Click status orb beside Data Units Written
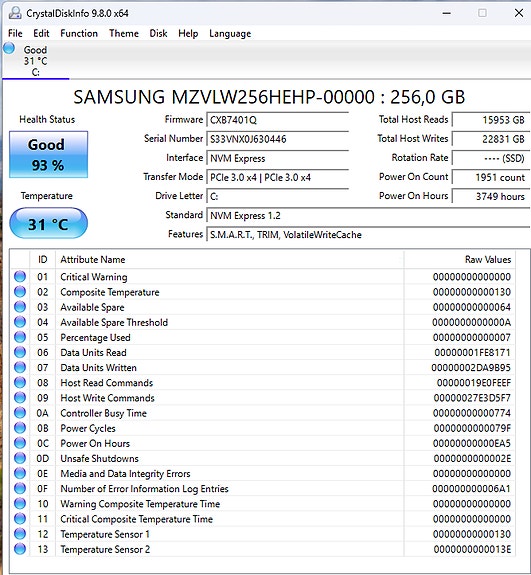 (20, 367)
